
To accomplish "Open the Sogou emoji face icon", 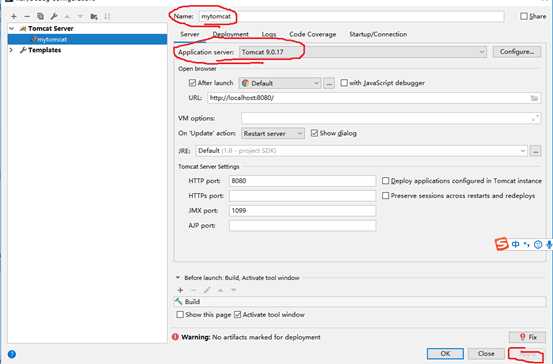I will [x=538, y=244].
